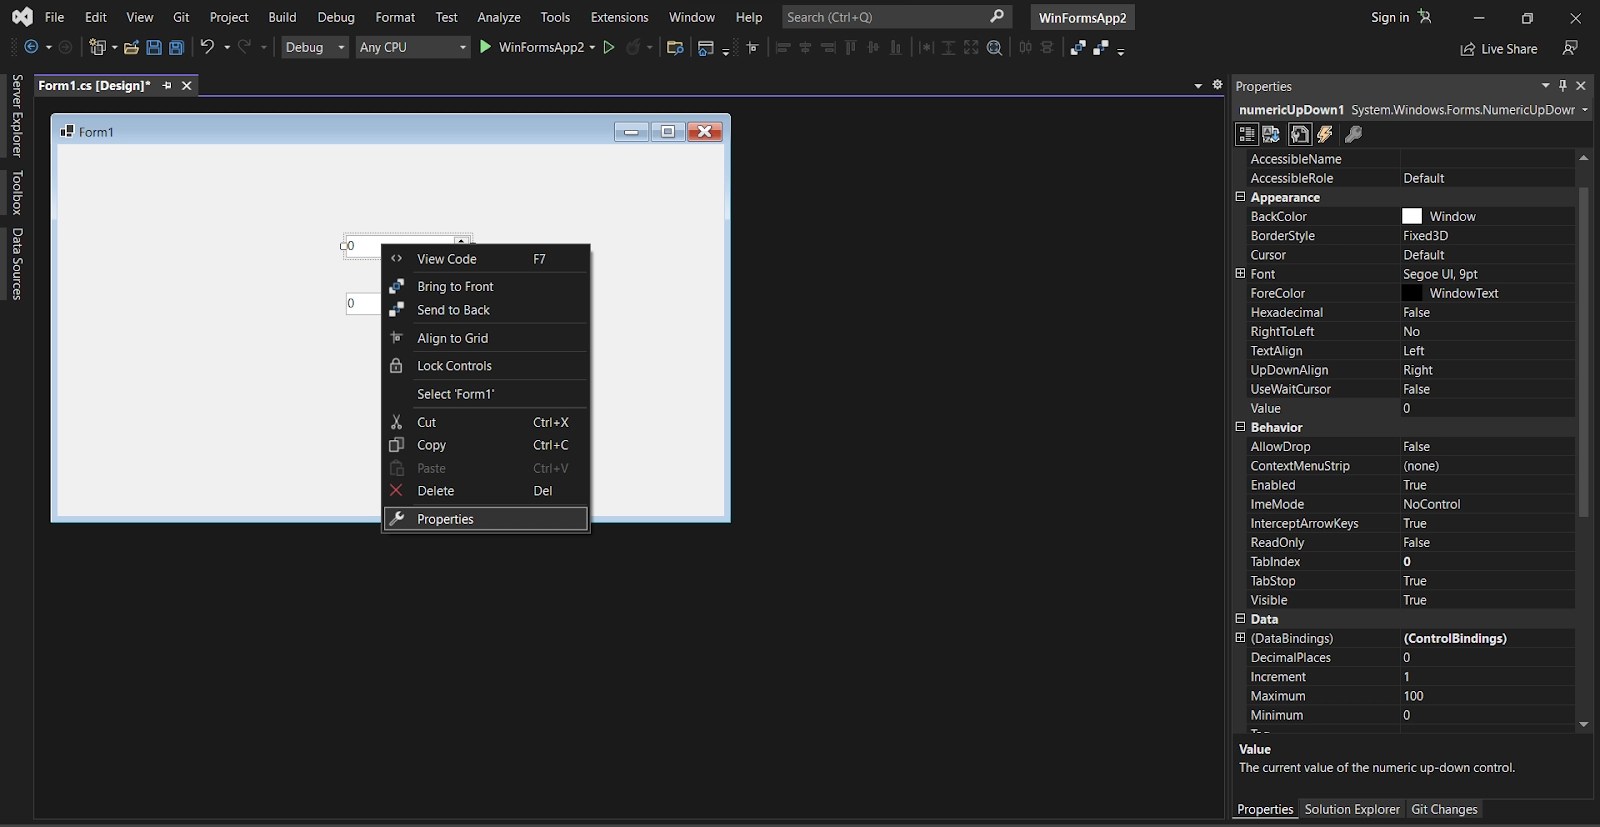Close the Form1.cs [Design] tab
This screenshot has width=1600, height=827.
(x=186, y=86)
